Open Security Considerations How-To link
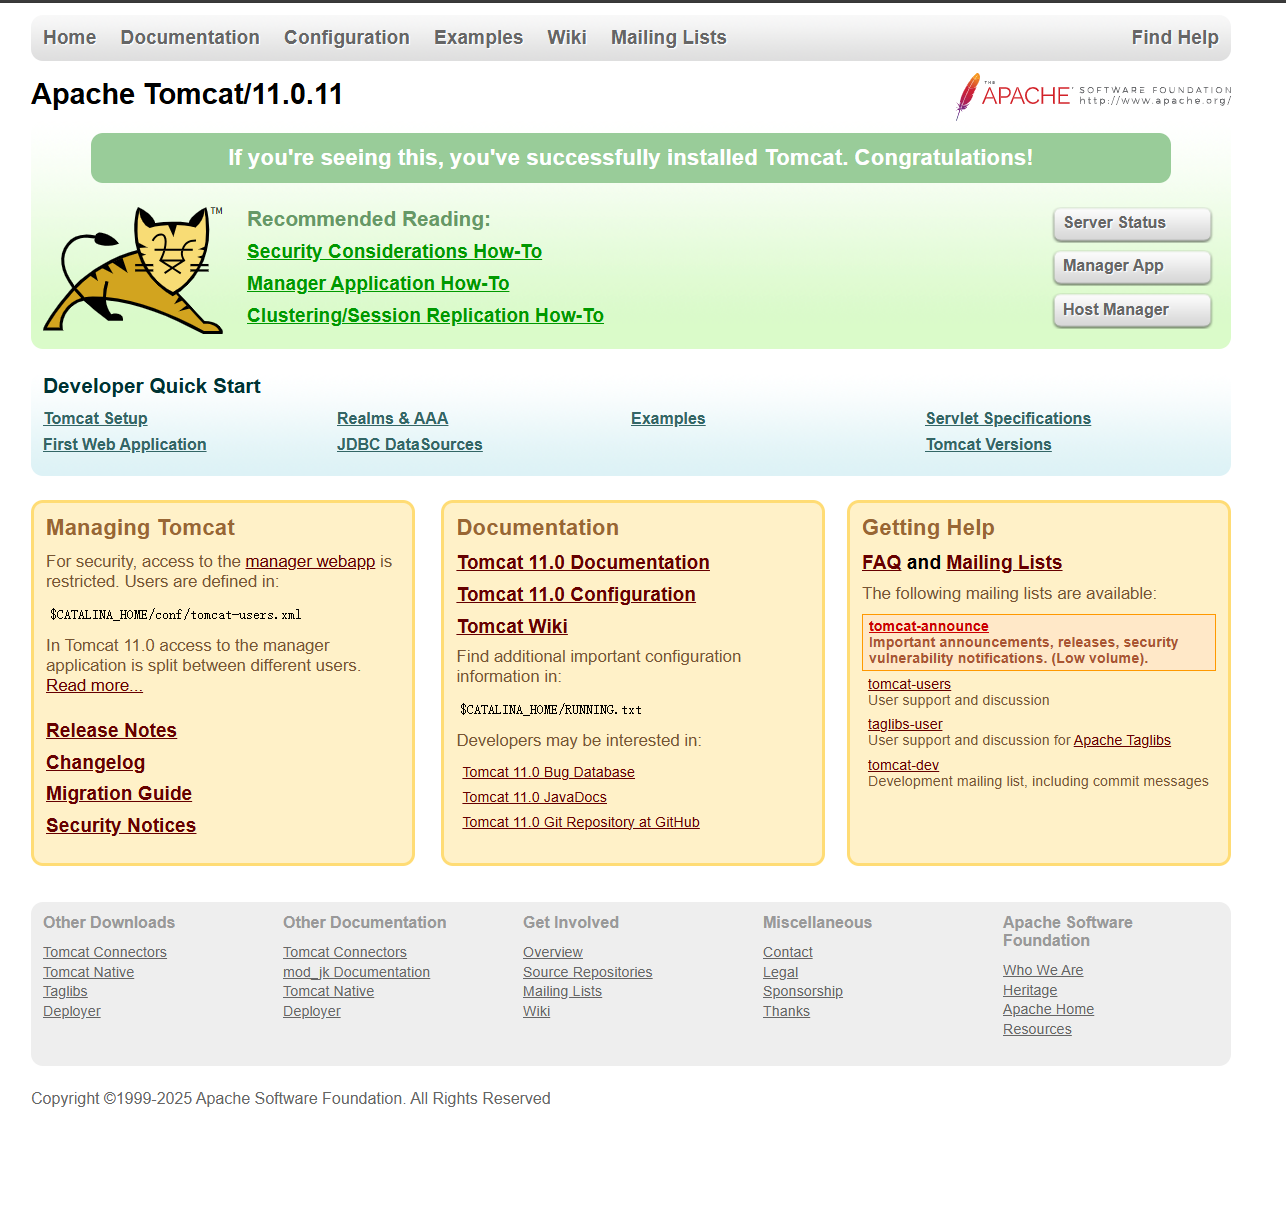The image size is (1286, 1207). coord(395,251)
